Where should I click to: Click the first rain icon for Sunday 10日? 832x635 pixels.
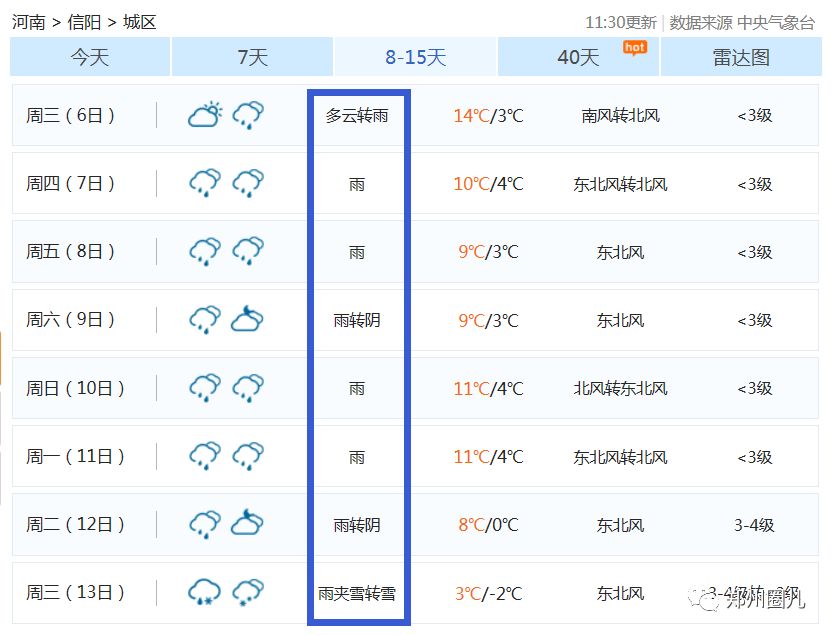click(205, 388)
